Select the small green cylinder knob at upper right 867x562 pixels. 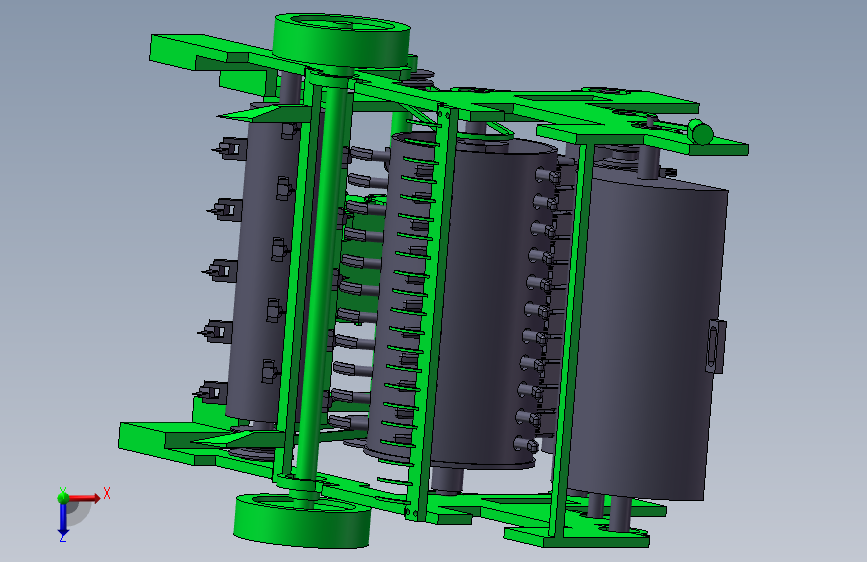701,133
